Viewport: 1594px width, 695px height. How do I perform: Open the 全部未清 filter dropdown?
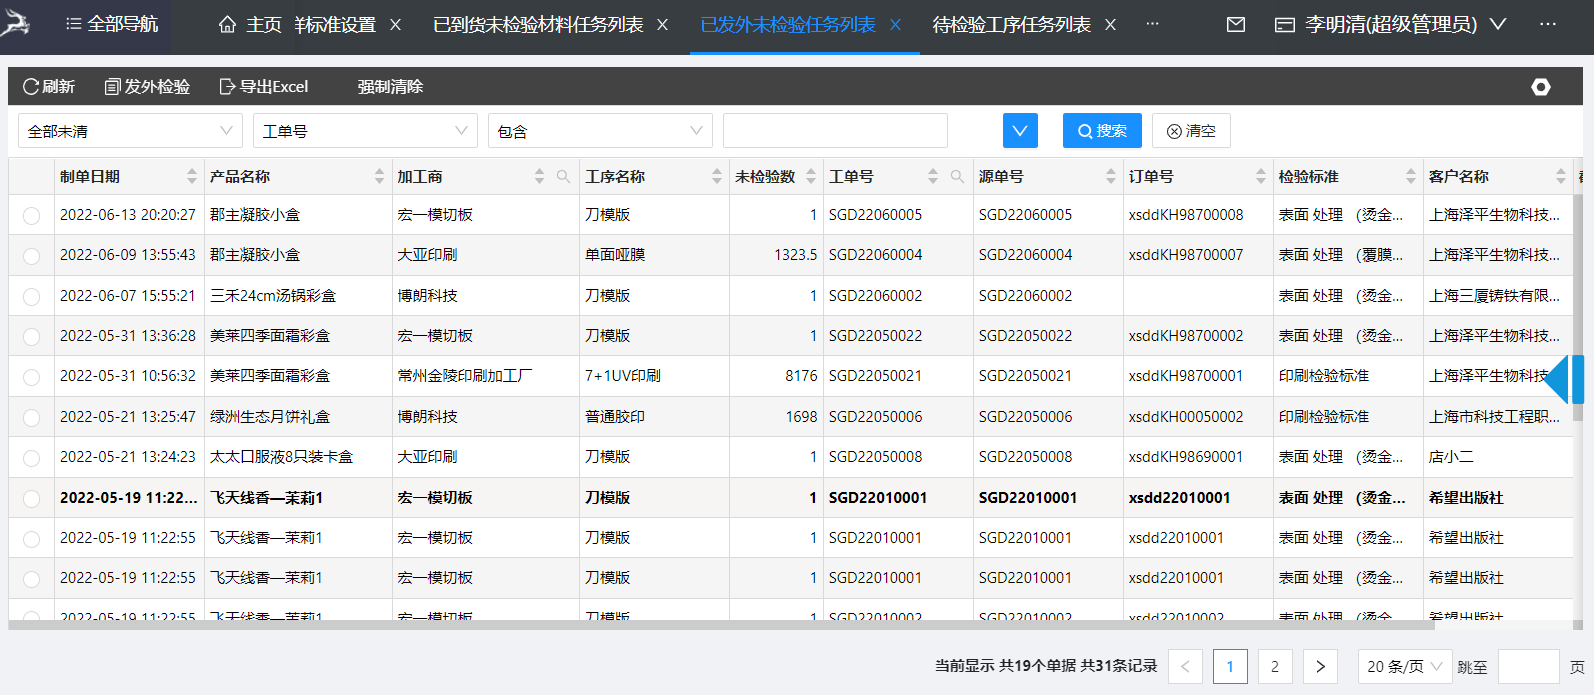[130, 131]
